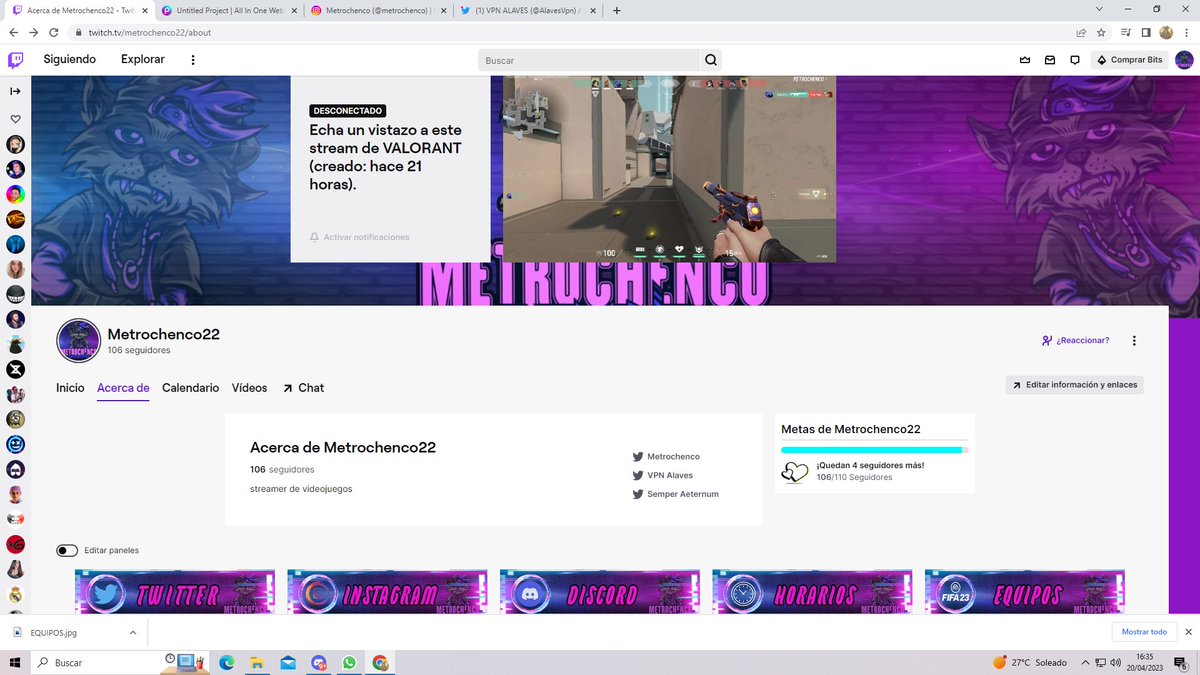Open the Twitch inbox envelope icon
The height and width of the screenshot is (675, 1200).
pos(1050,60)
